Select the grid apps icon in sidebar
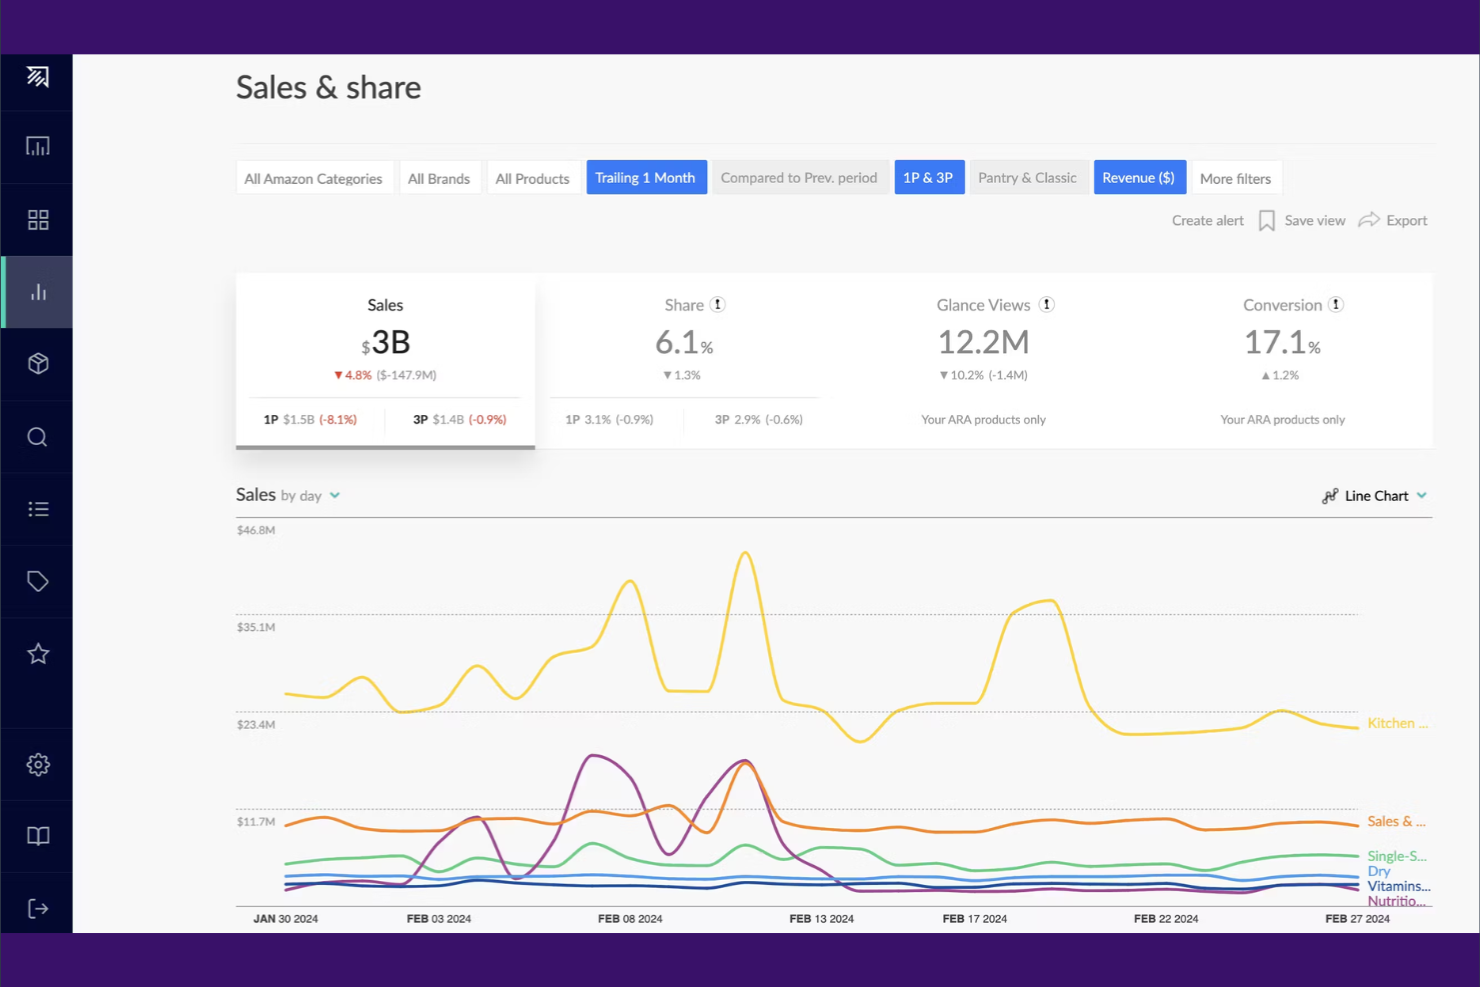This screenshot has height=987, width=1480. (37, 219)
